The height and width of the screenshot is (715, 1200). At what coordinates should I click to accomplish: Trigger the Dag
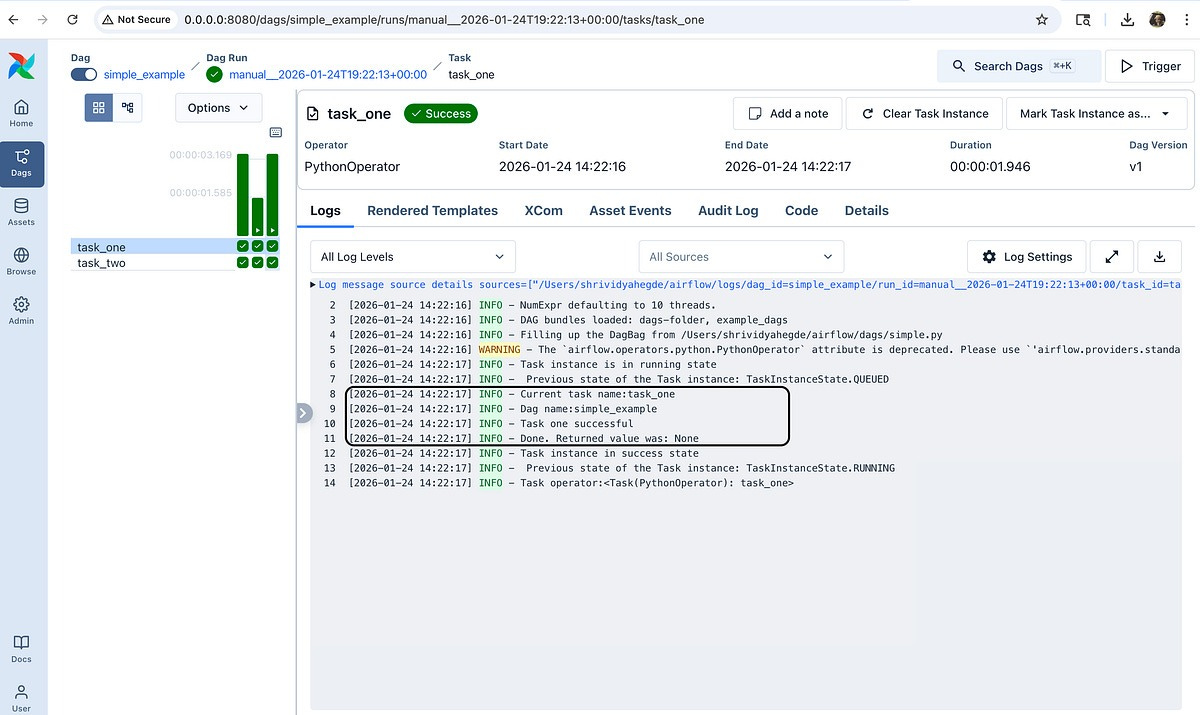coord(1149,66)
